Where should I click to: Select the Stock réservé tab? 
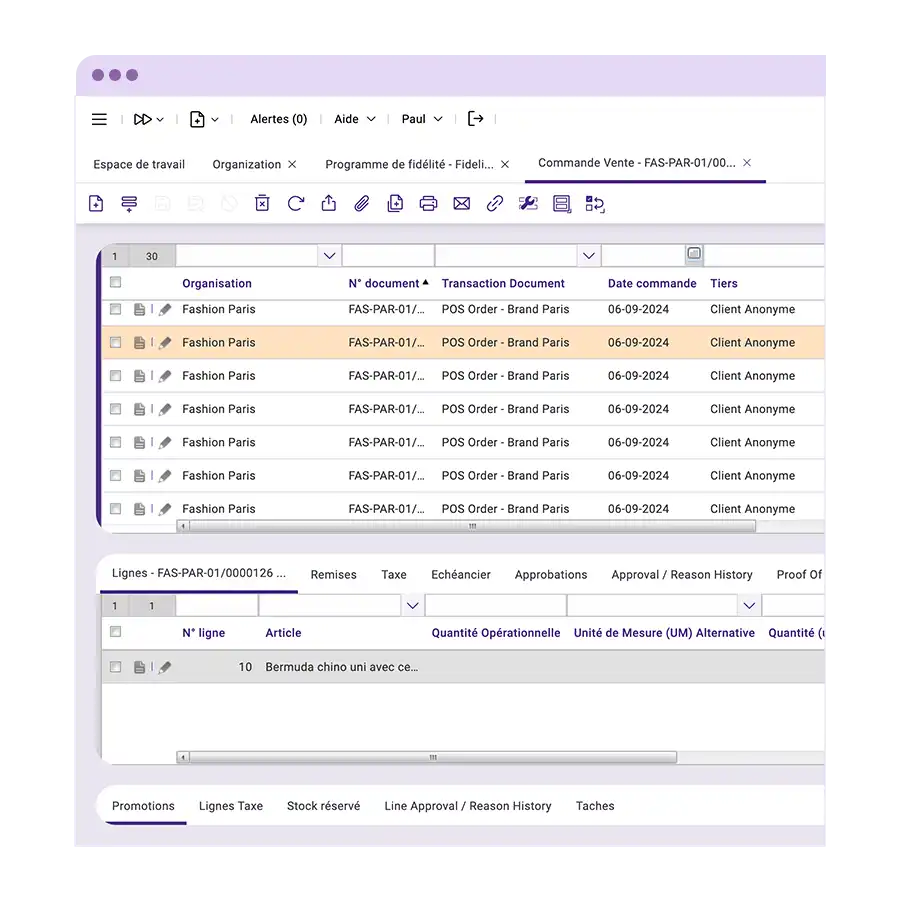(324, 806)
